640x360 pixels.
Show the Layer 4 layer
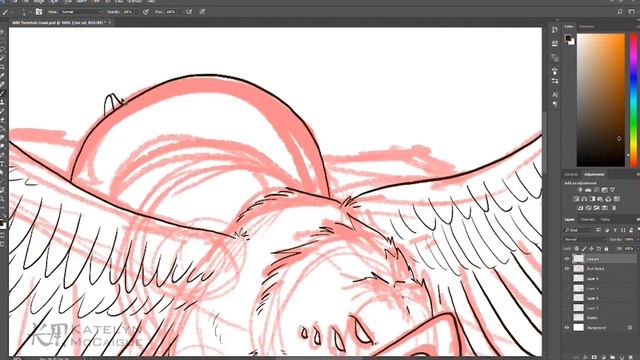coord(567,278)
